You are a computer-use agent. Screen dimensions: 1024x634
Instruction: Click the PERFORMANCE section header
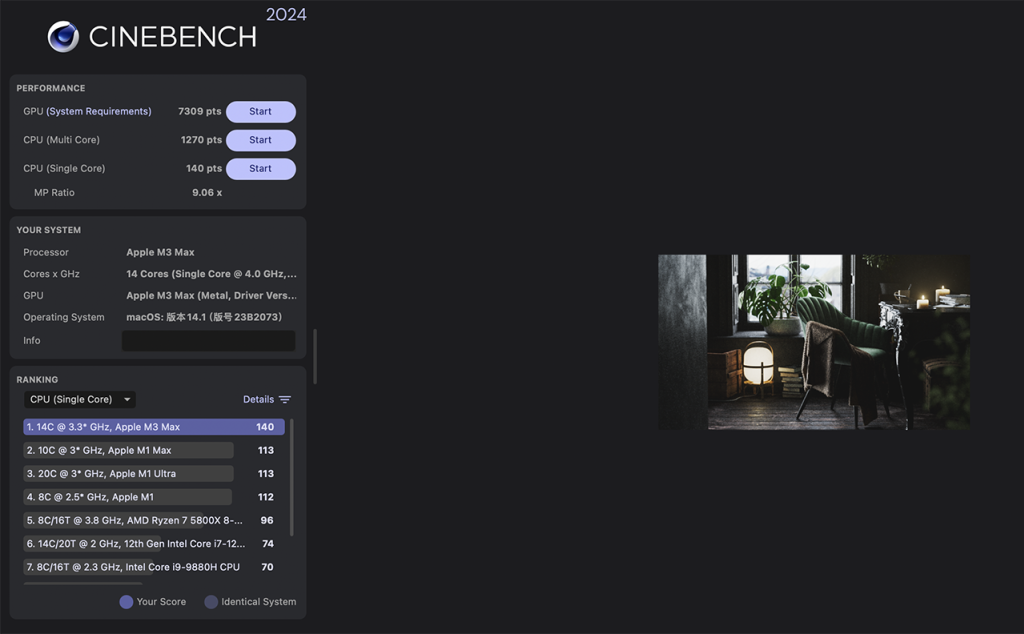(51, 88)
